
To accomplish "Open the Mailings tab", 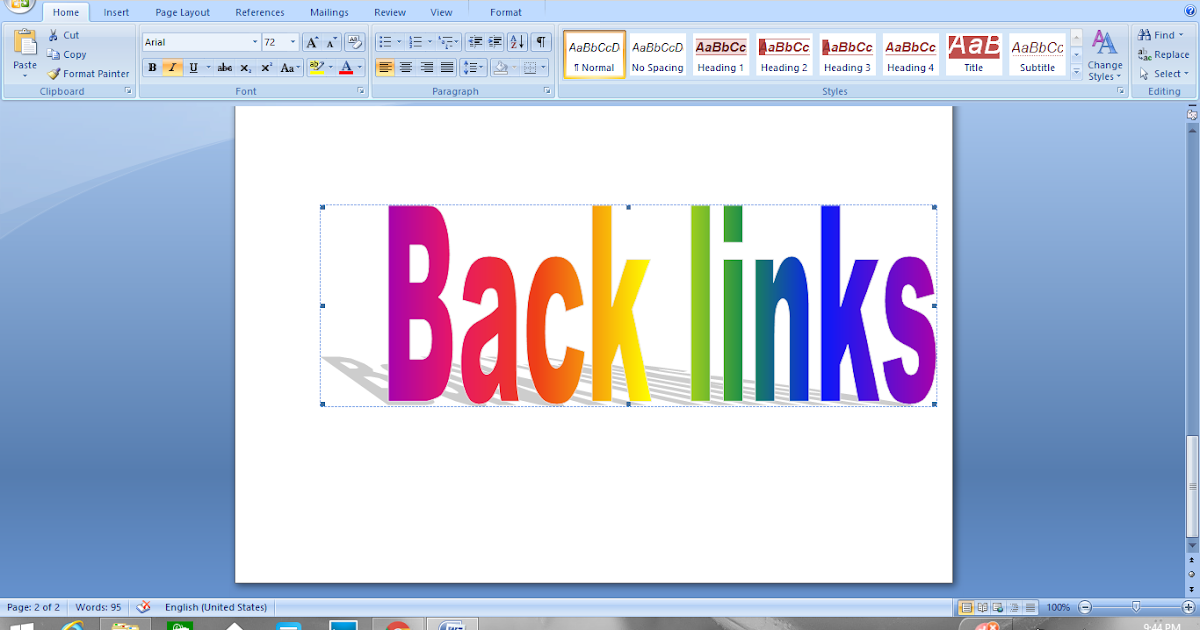I will [x=328, y=12].
